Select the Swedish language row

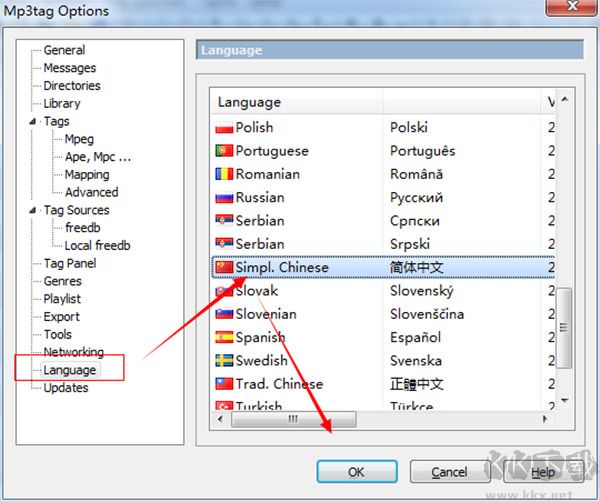383,360
